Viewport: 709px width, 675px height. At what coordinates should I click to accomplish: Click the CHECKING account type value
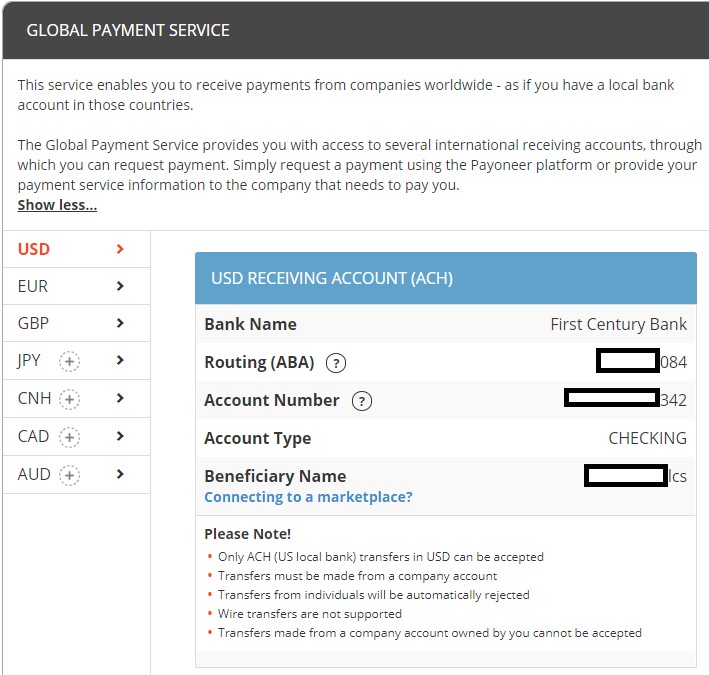point(648,438)
